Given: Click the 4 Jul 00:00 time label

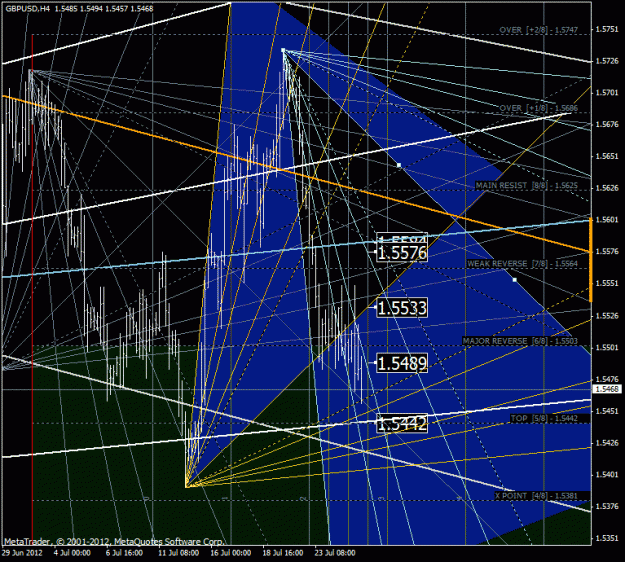Looking at the screenshot, I should tap(72, 553).
